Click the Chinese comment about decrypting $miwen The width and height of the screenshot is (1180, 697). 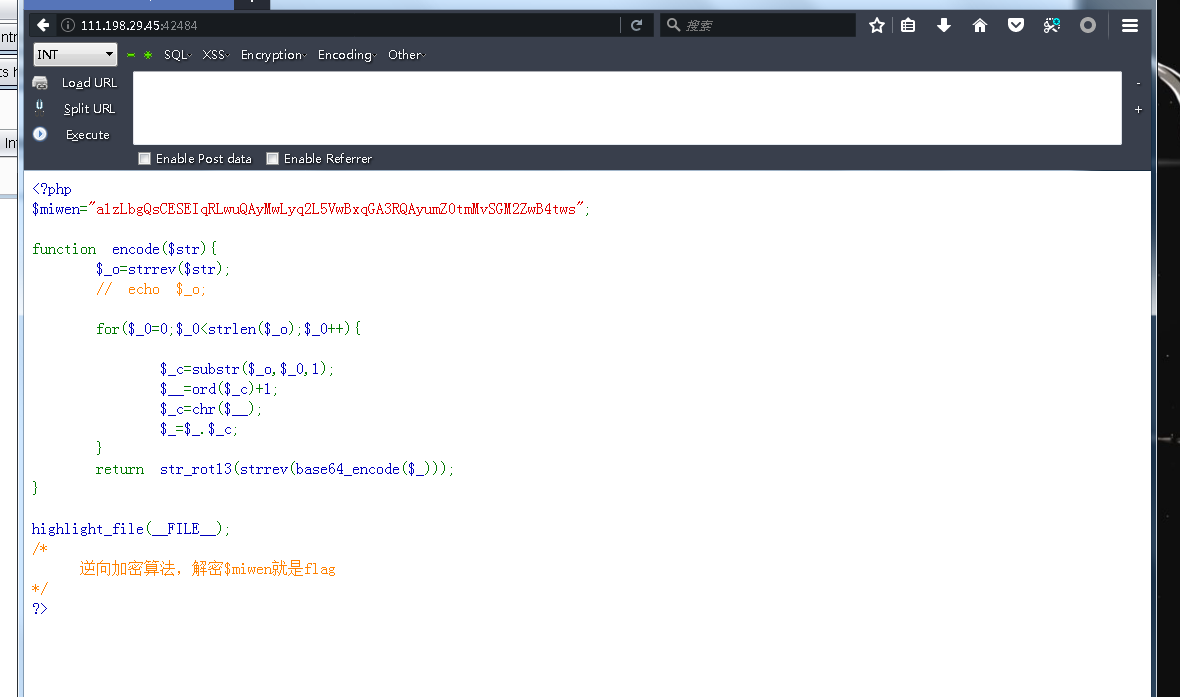(x=208, y=568)
